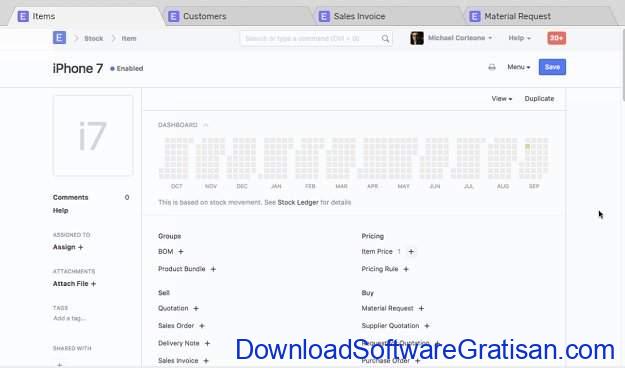This screenshot has width=625, height=369.
Task: Add Delivery Note with plus icon
Action: [x=207, y=343]
